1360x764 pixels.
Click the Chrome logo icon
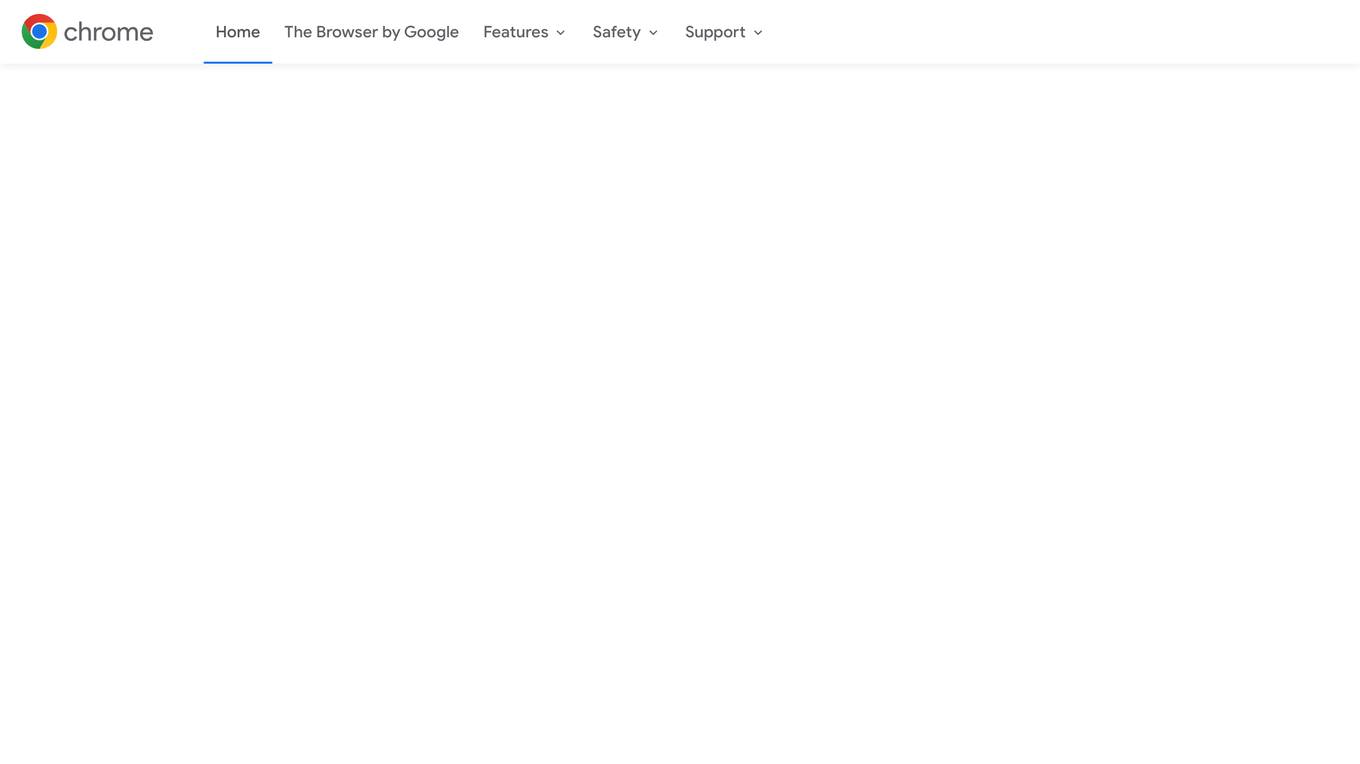click(39, 32)
